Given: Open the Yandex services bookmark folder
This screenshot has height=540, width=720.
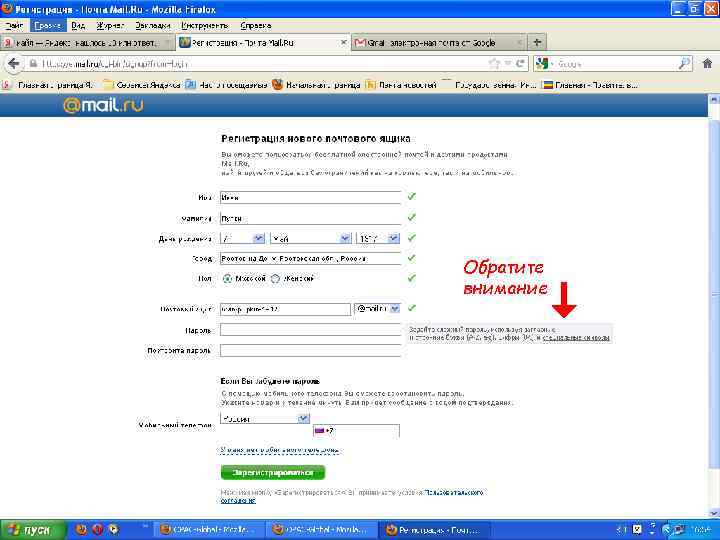Looking at the screenshot, I should pos(142,85).
